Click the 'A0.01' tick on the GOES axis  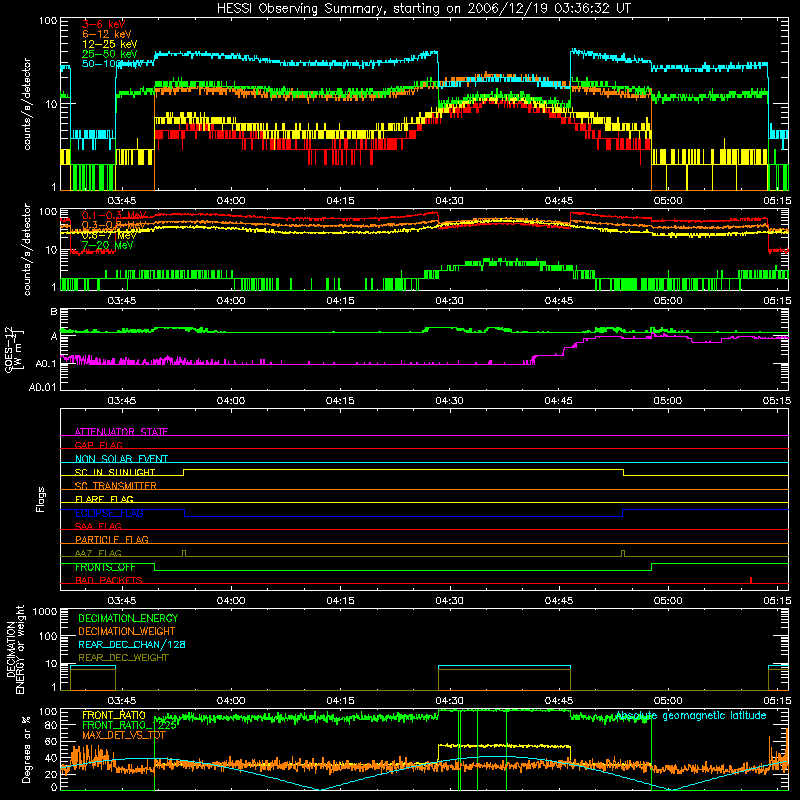pos(43,387)
